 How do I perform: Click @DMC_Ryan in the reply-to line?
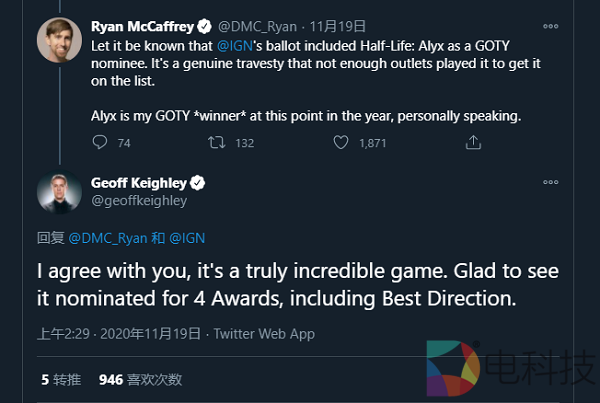106,238
